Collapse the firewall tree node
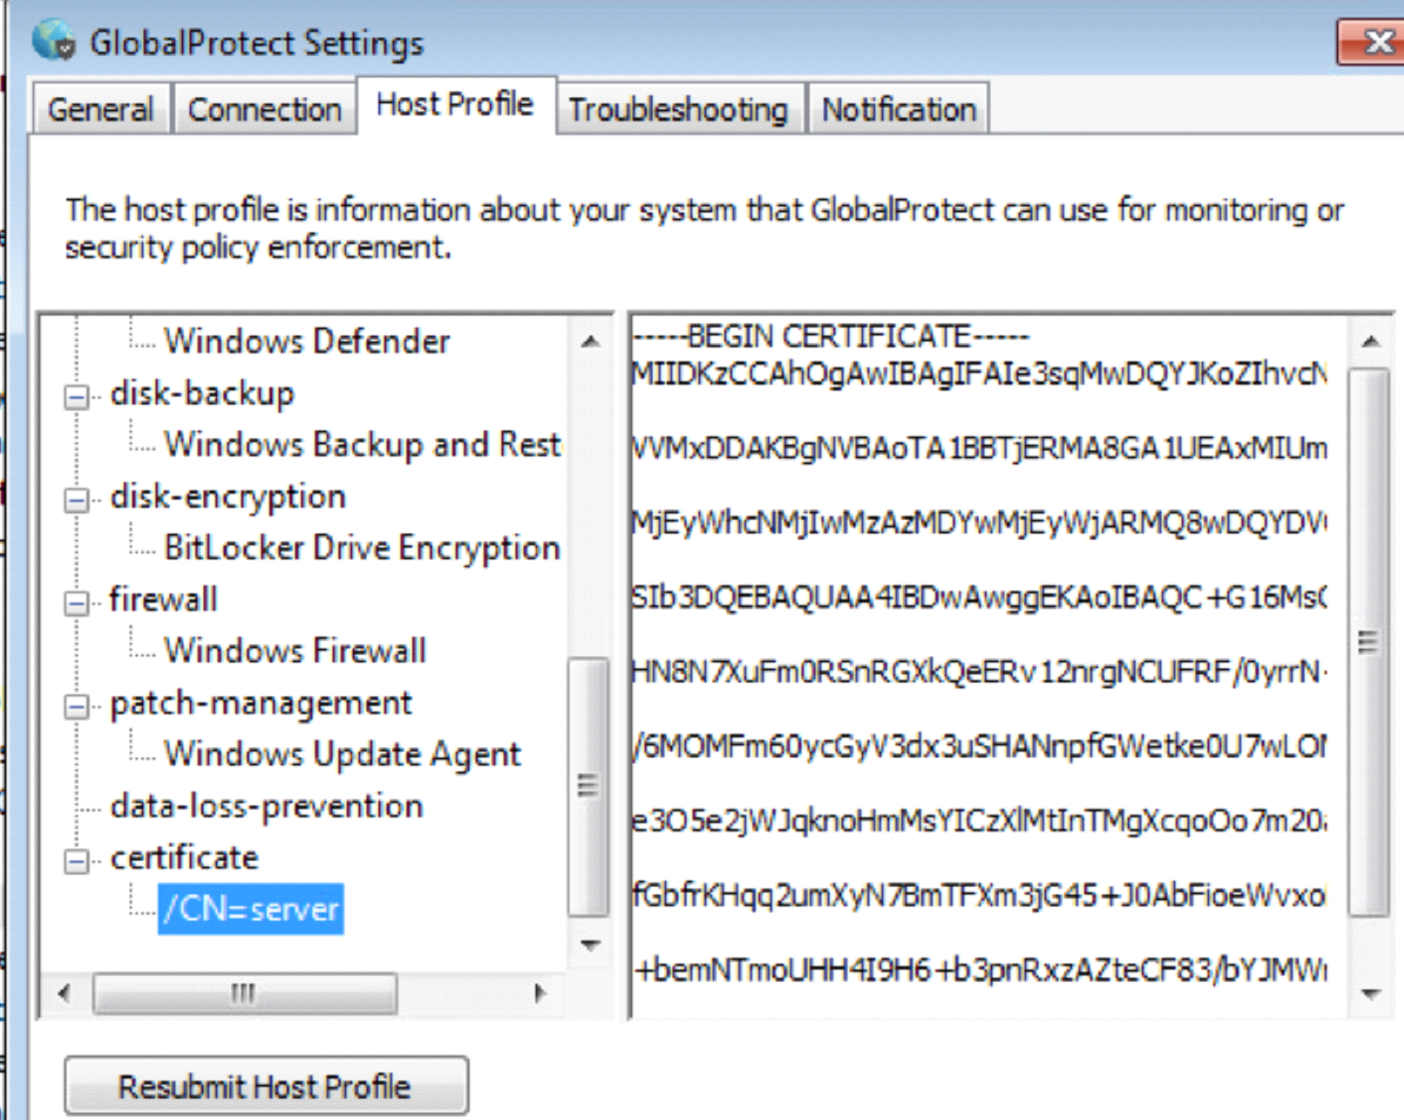The height and width of the screenshot is (1120, 1404). (x=76, y=602)
